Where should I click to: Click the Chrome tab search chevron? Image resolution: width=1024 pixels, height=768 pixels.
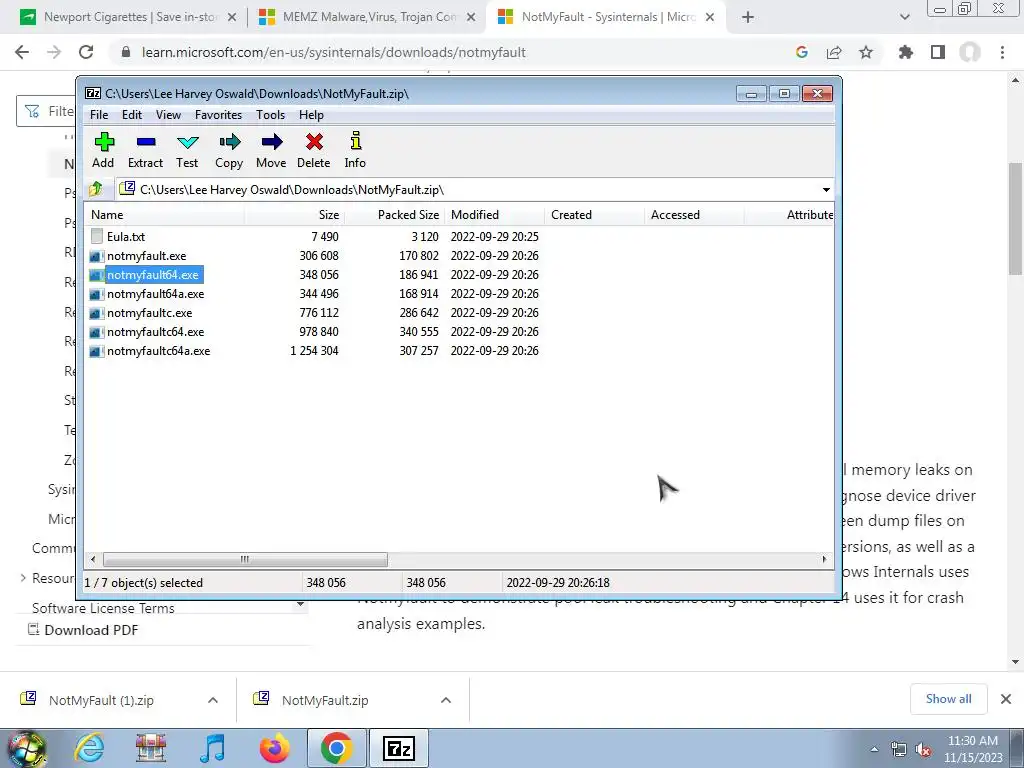pos(904,18)
